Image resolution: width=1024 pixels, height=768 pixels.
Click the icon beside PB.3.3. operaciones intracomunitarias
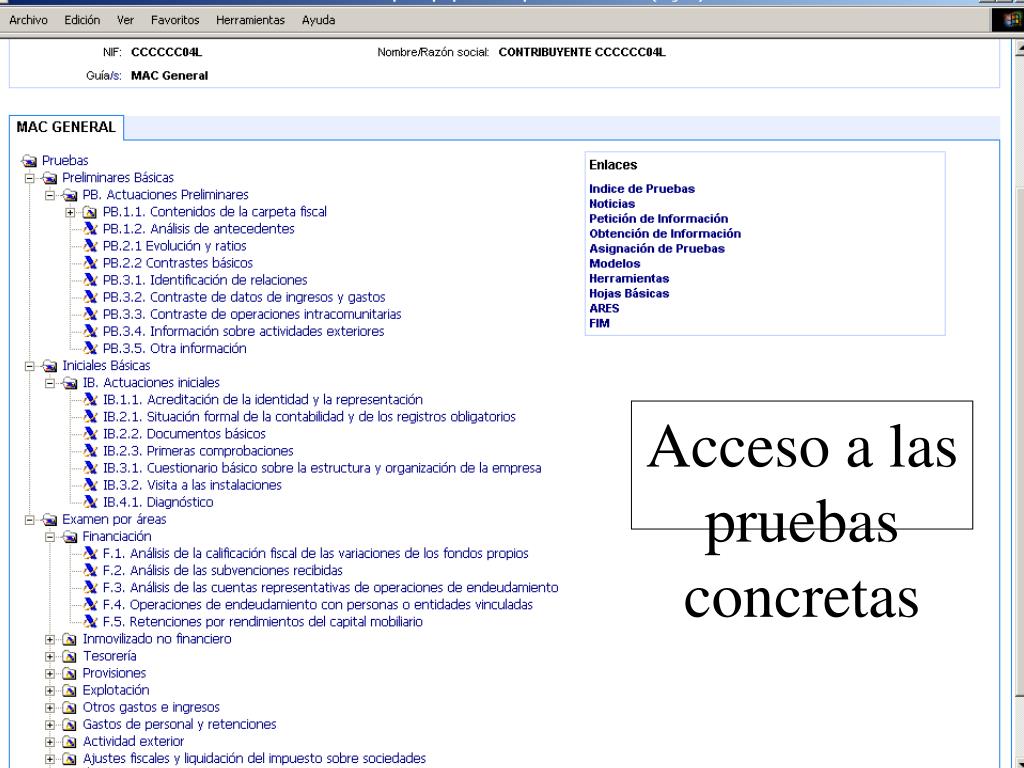pyautogui.click(x=91, y=314)
